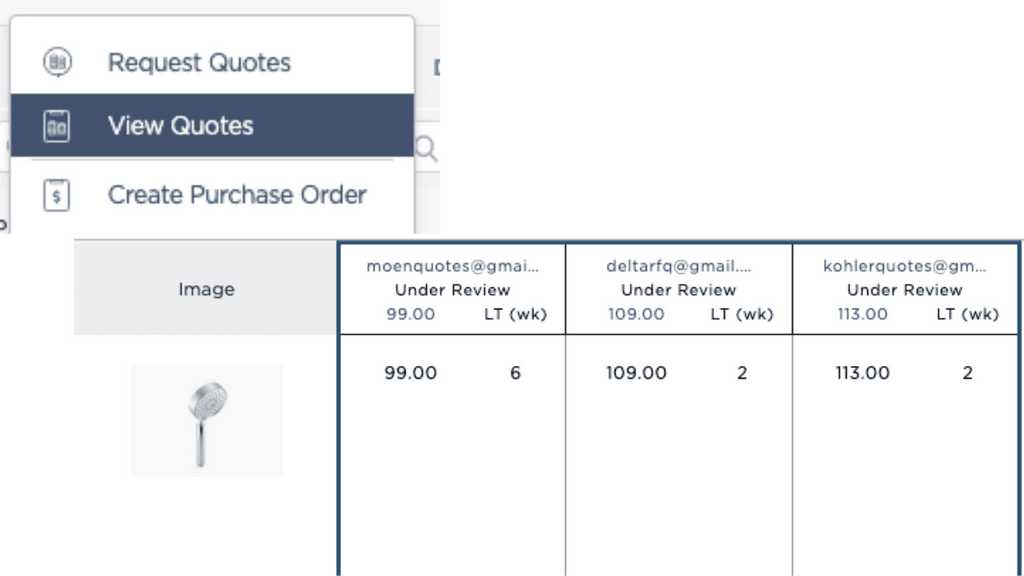1024x576 pixels.
Task: Click the View Quotes icon
Action: point(57,126)
